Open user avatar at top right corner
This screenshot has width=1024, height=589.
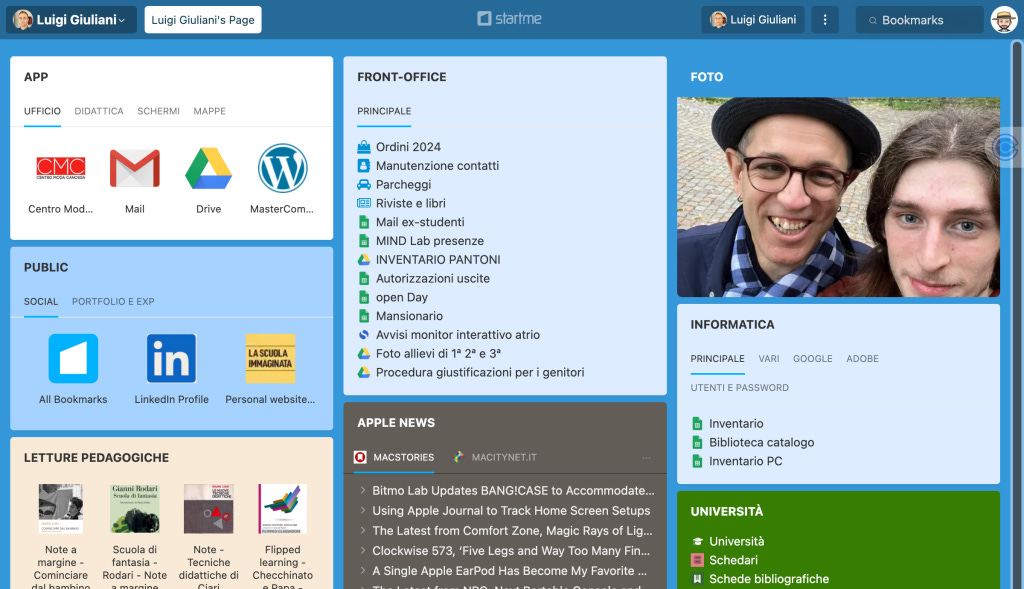click(x=1004, y=20)
